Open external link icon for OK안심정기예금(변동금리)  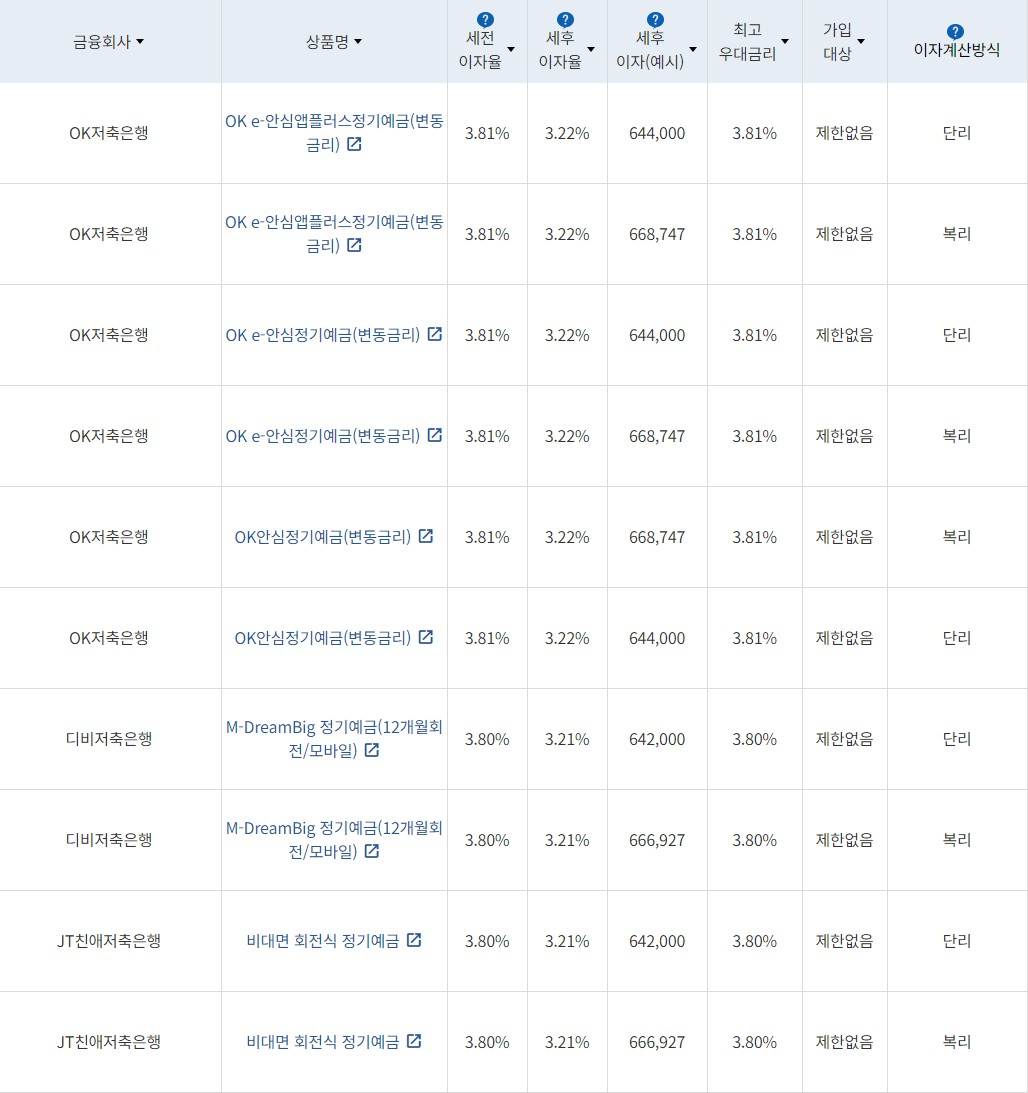tap(426, 536)
